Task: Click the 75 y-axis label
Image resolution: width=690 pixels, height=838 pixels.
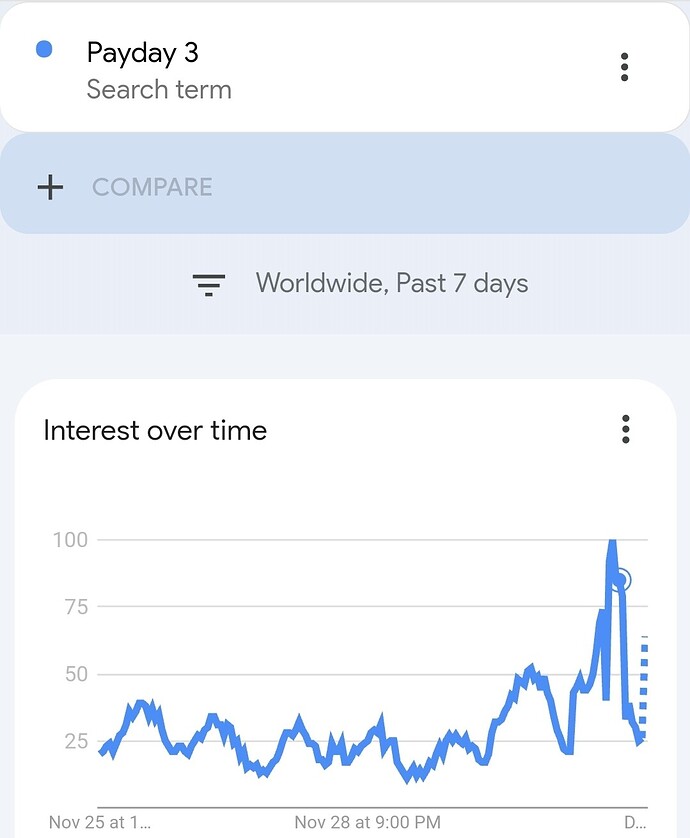Action: pyautogui.click(x=76, y=607)
